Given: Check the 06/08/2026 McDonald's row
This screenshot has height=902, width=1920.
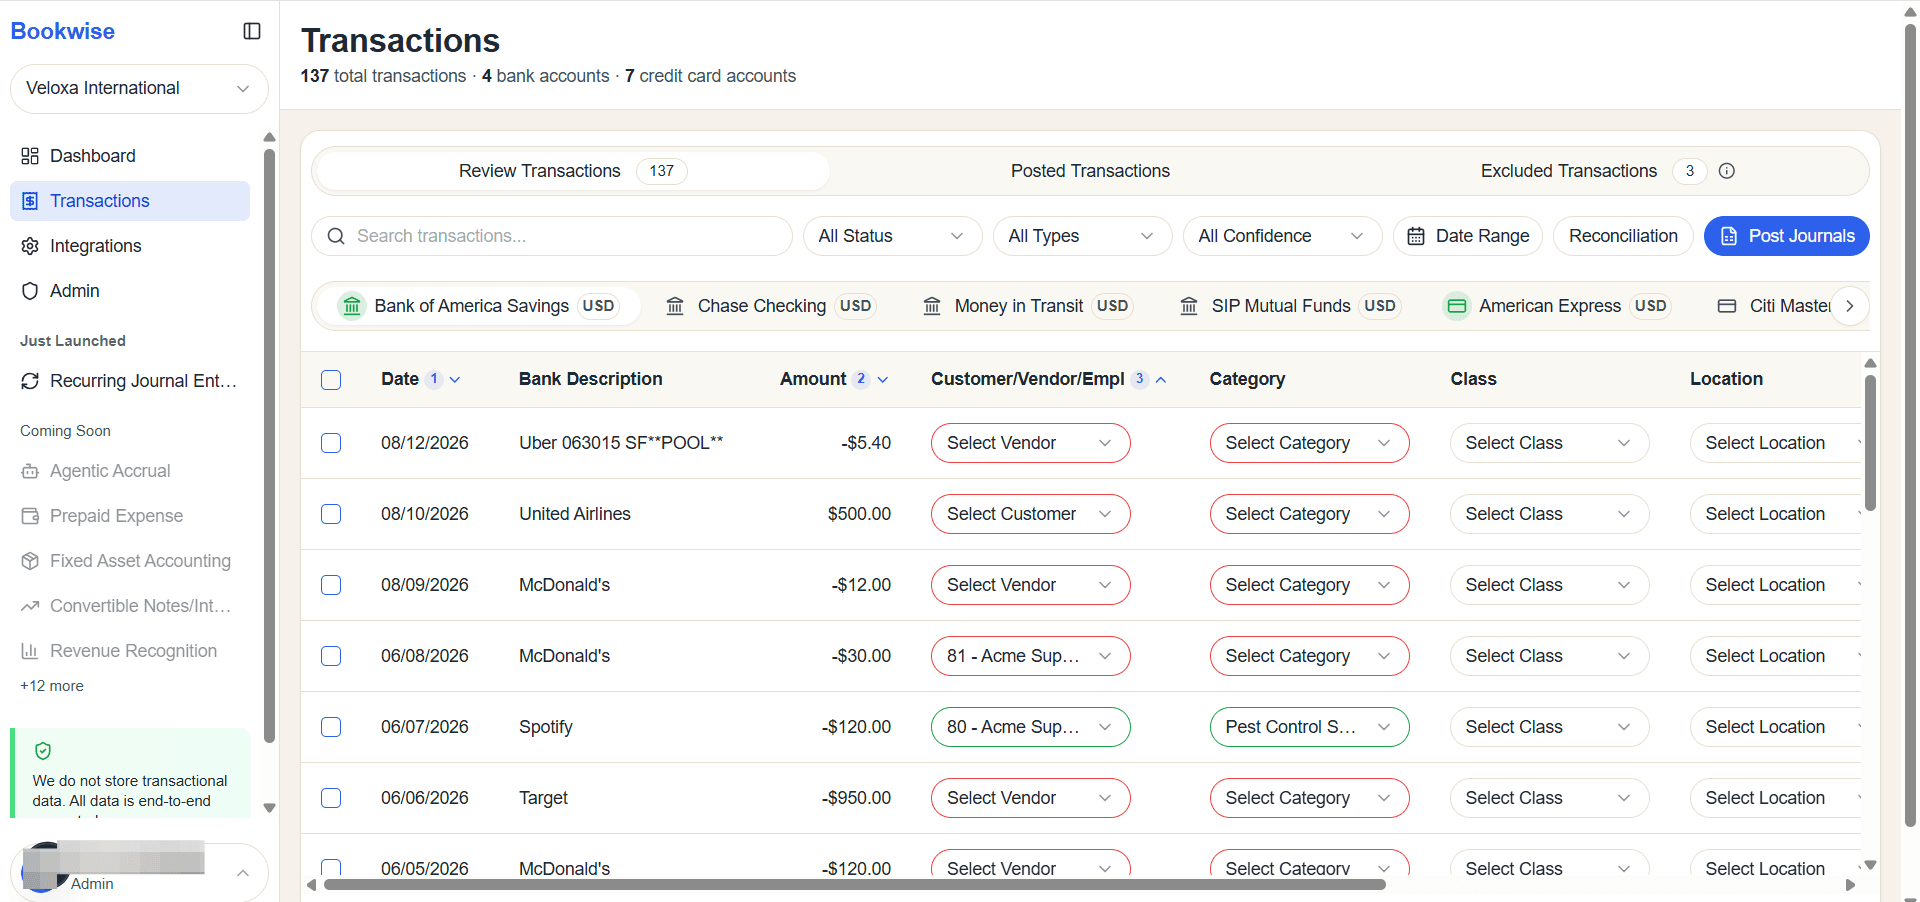Looking at the screenshot, I should point(331,656).
